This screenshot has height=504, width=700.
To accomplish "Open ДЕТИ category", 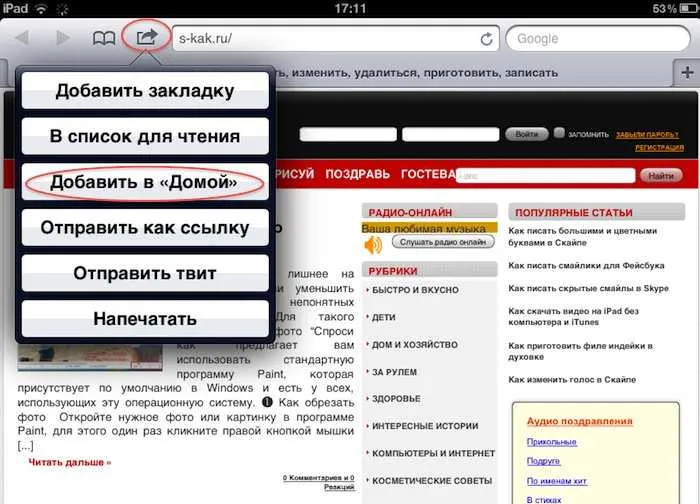I will 383,317.
